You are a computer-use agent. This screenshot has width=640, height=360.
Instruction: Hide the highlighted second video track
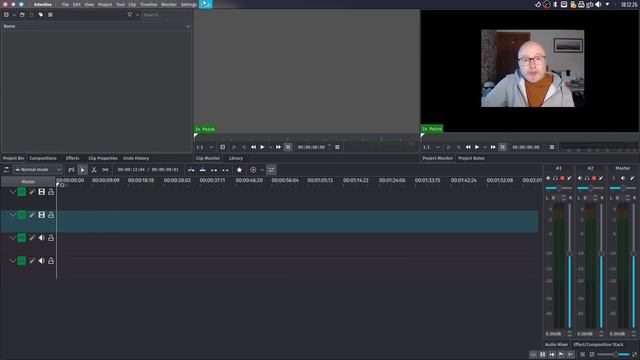[42, 215]
